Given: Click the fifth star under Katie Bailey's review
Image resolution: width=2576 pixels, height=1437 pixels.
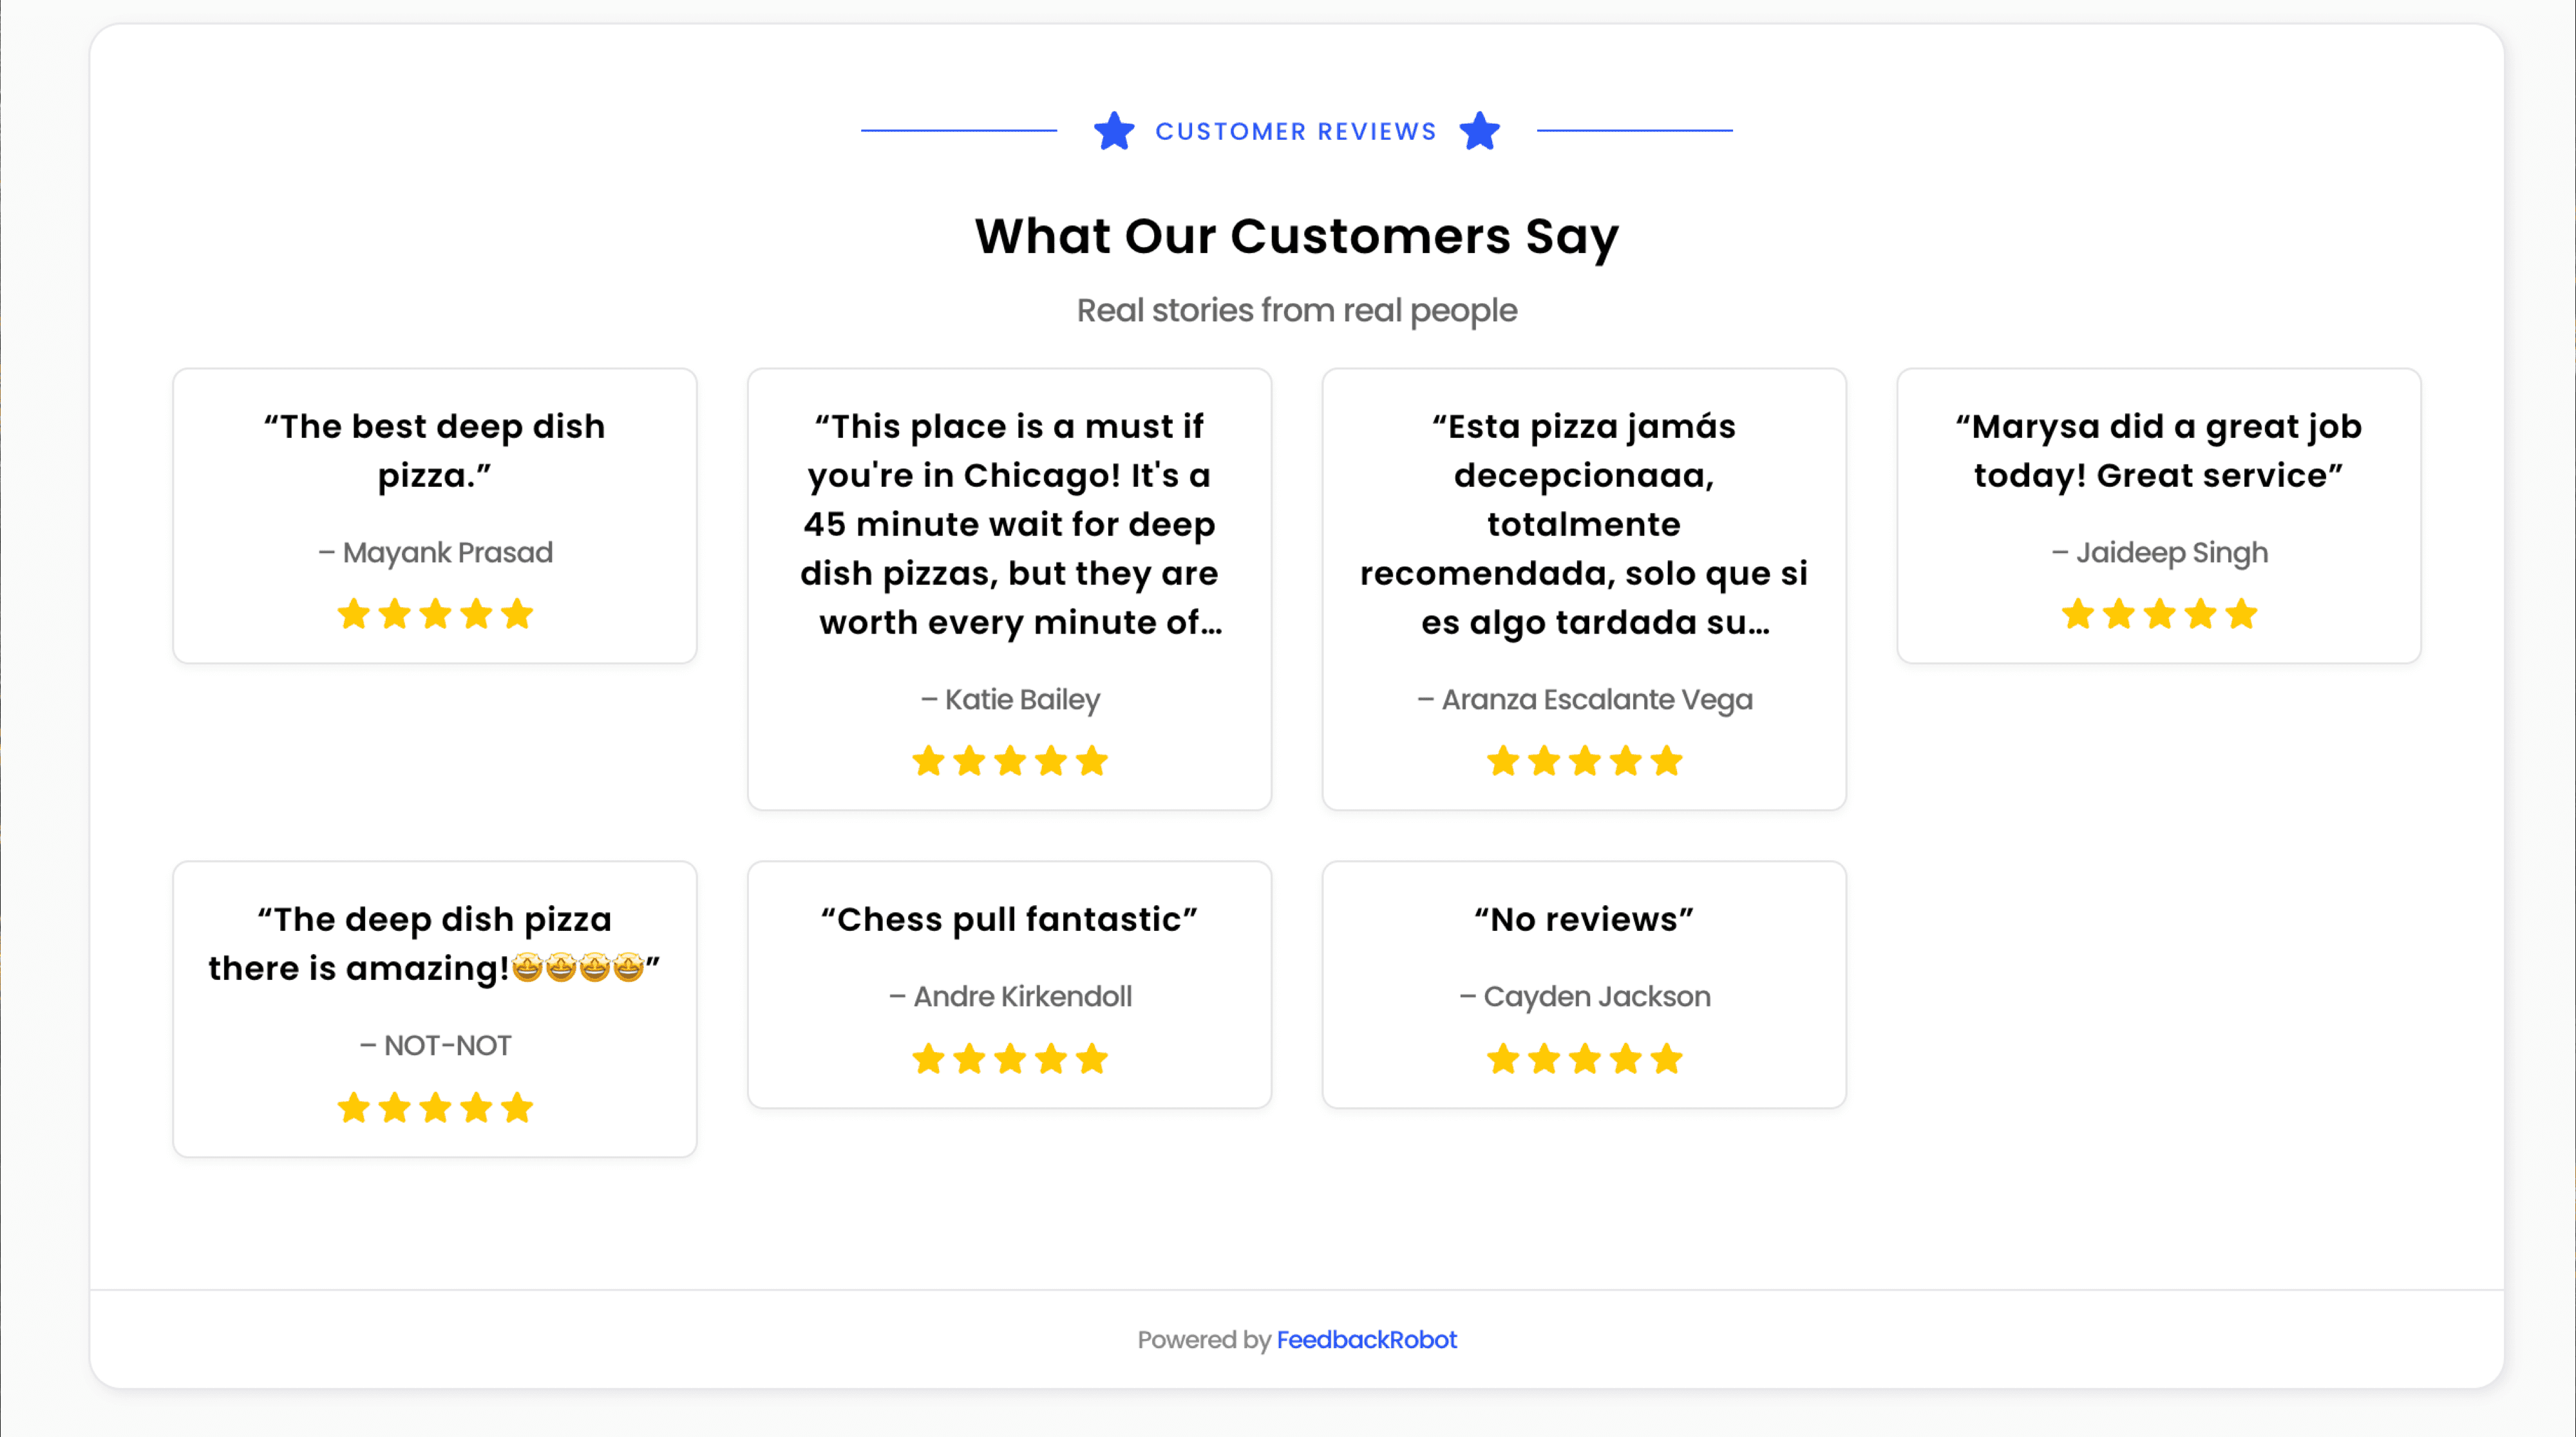Looking at the screenshot, I should (x=1091, y=761).
